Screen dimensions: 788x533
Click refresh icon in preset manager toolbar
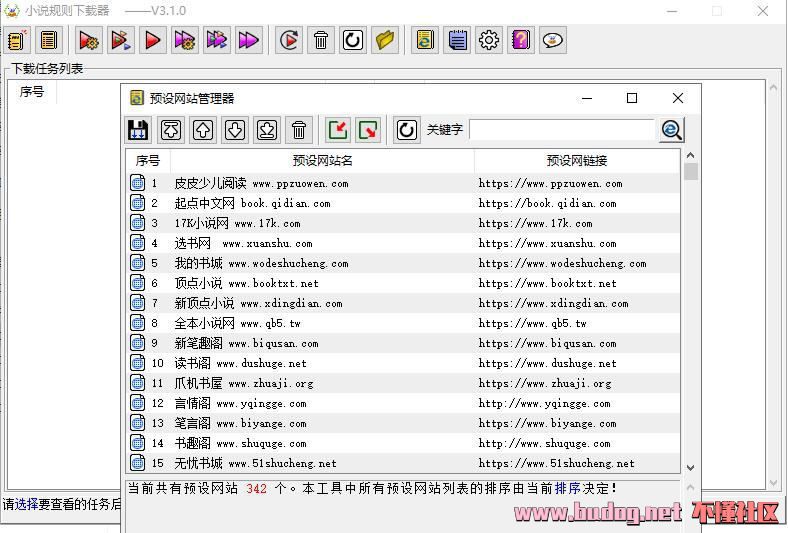coord(406,130)
